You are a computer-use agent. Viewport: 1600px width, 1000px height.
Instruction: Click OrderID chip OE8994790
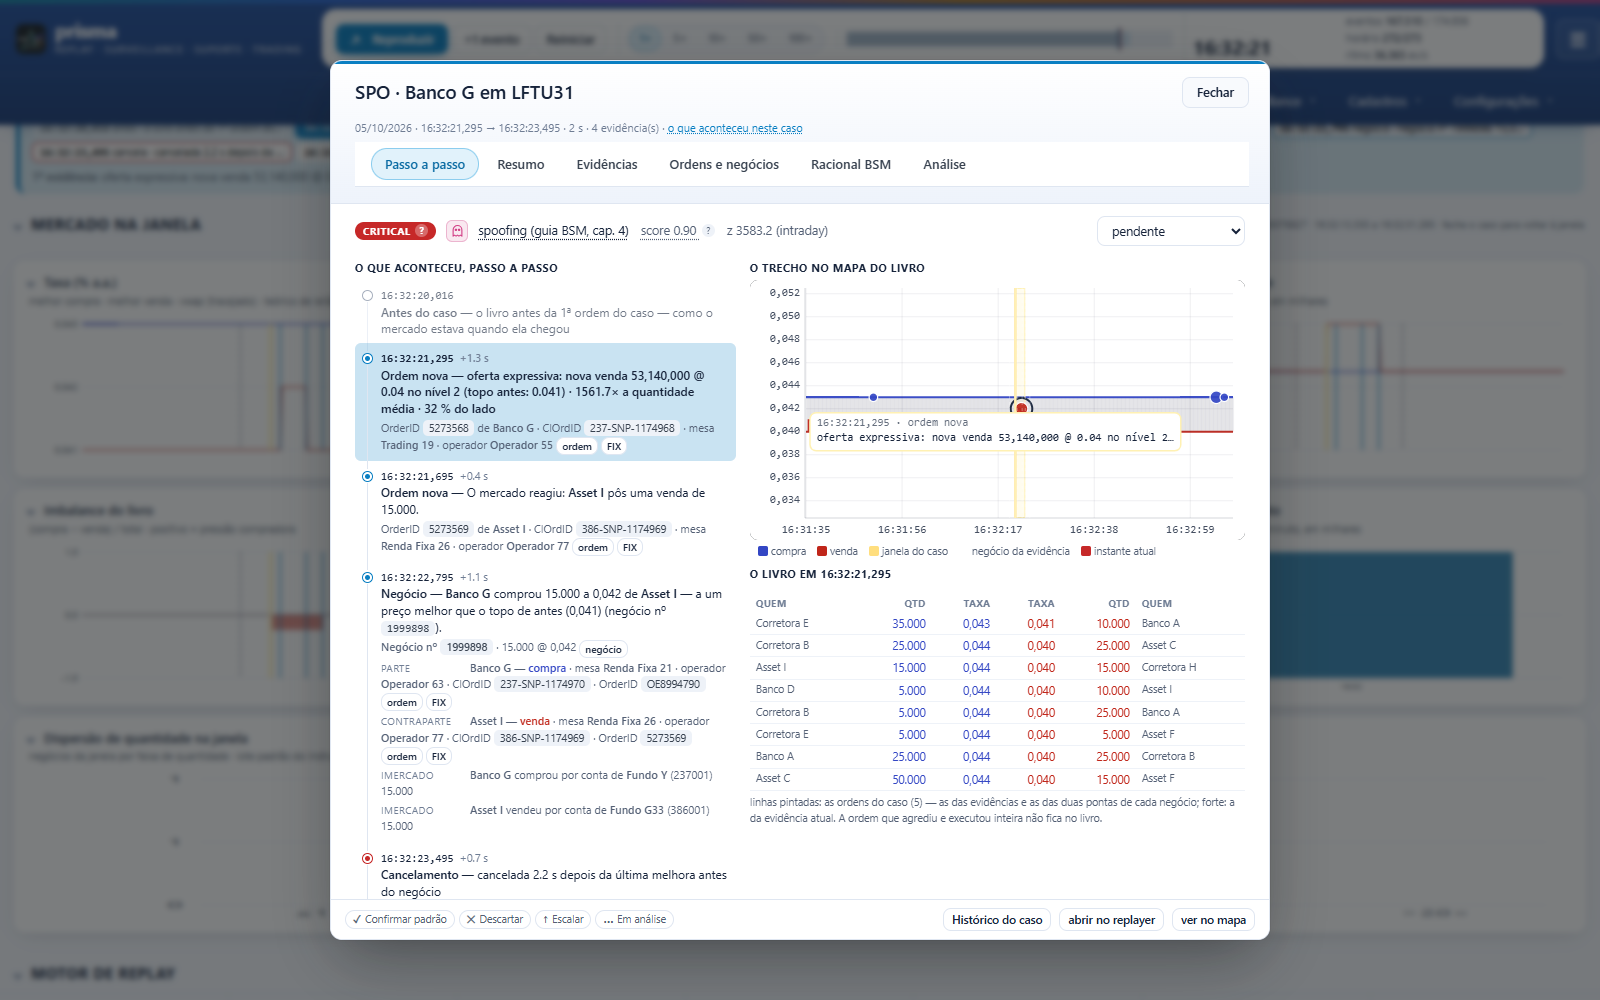(673, 684)
